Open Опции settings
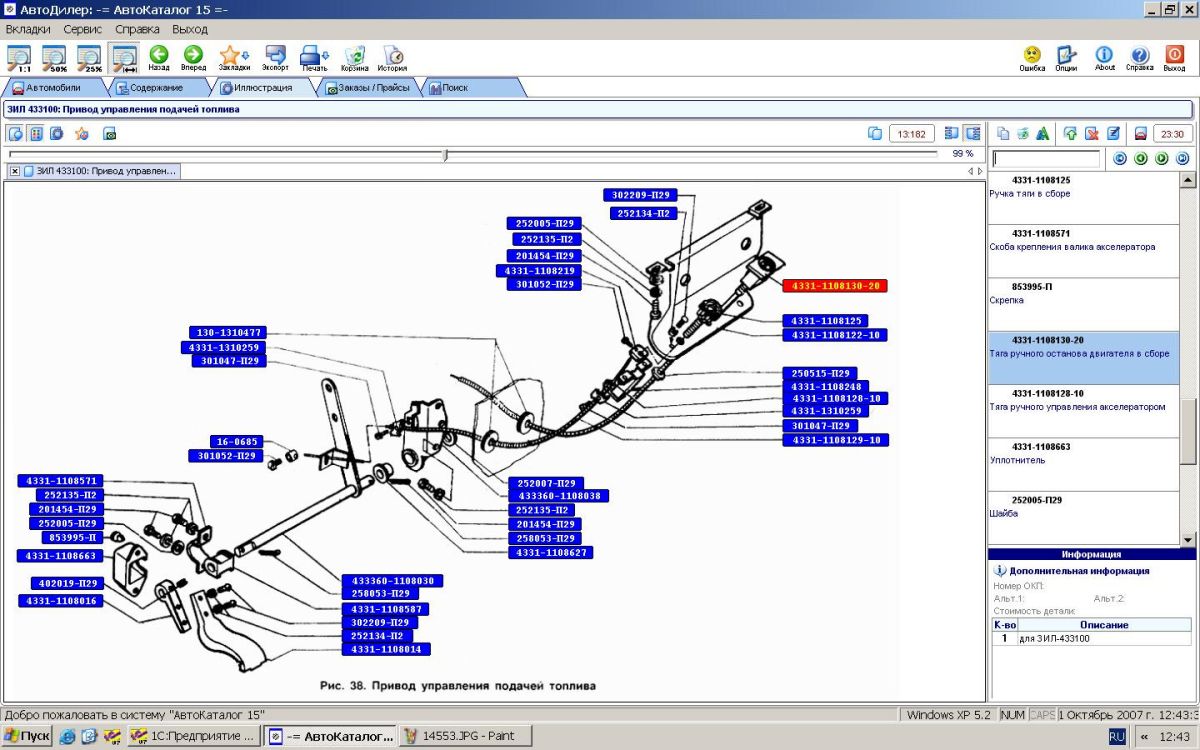Image resolution: width=1200 pixels, height=750 pixels. (1066, 58)
